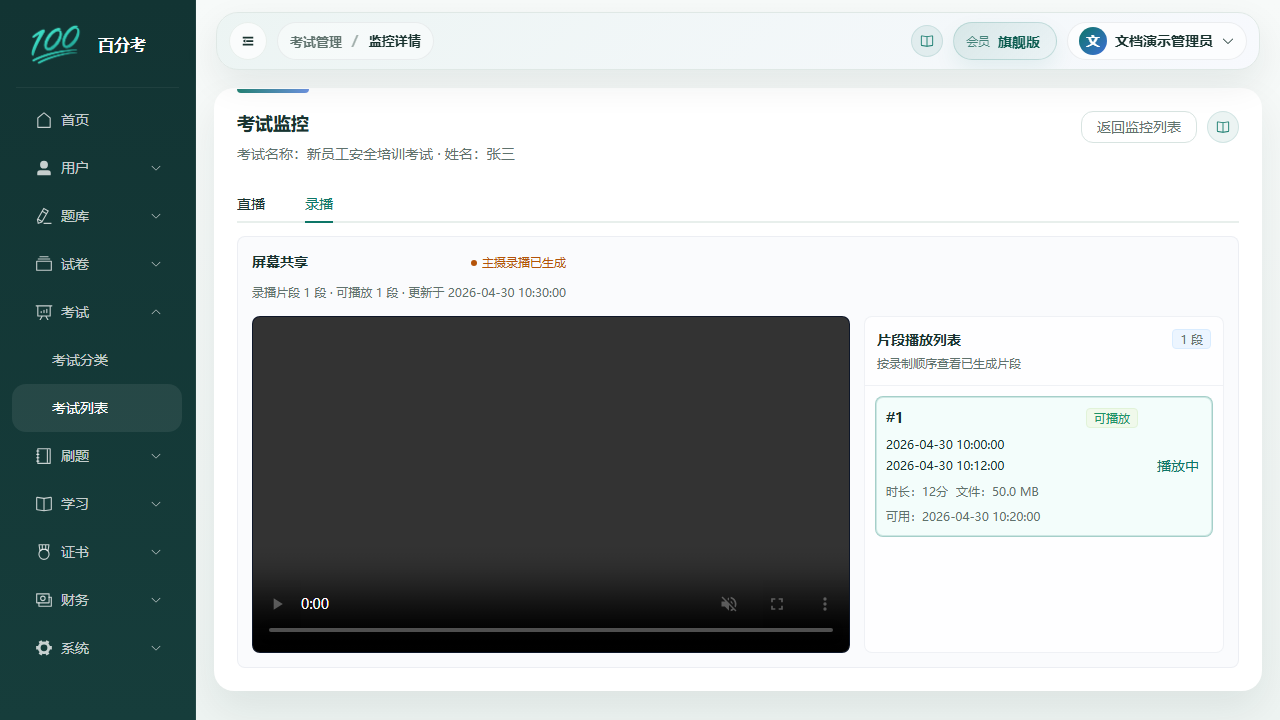Click the 会员 旗舰版 badge

pyautogui.click(x=1005, y=41)
